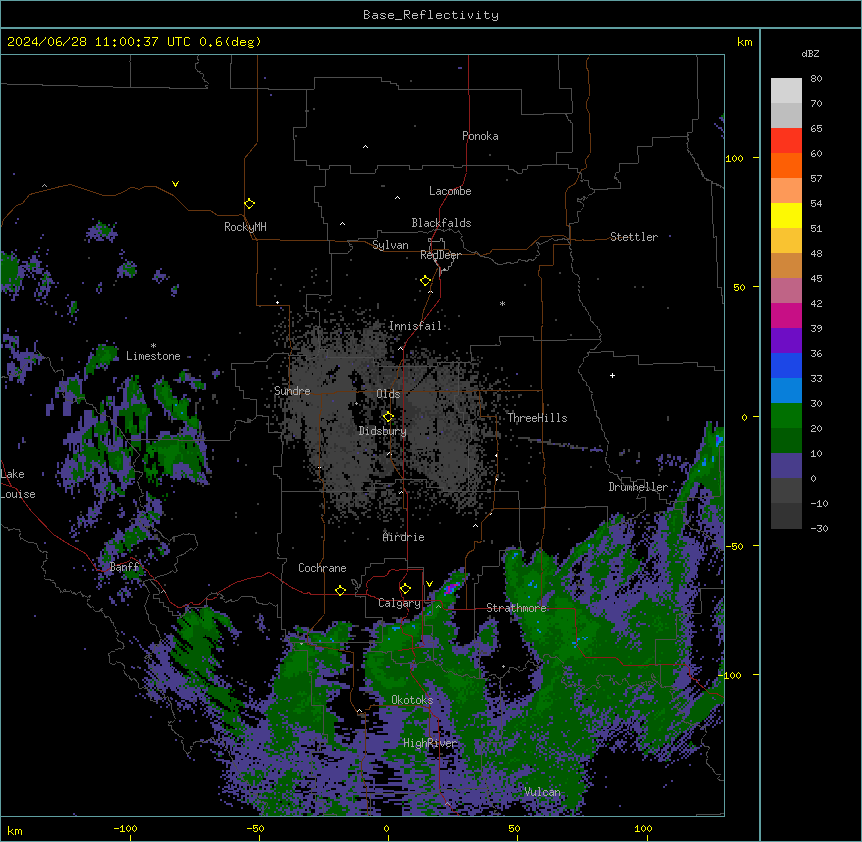Screen dimensions: 862x842
Task: Click the Innisfail city label
Action: [415, 326]
